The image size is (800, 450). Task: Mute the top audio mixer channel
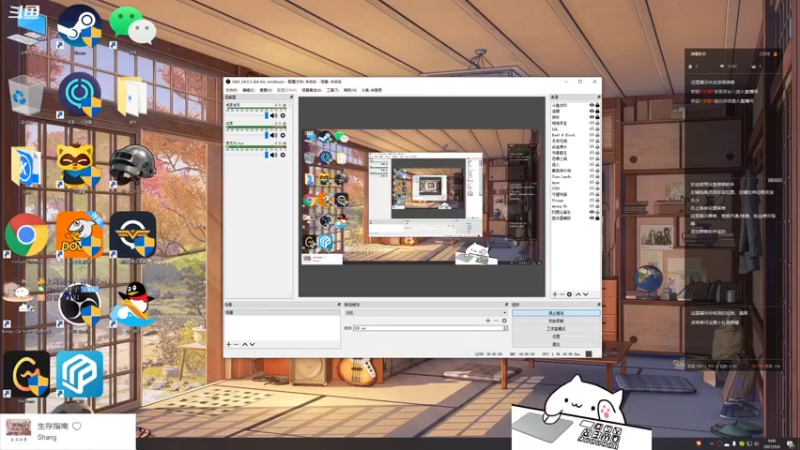click(273, 116)
